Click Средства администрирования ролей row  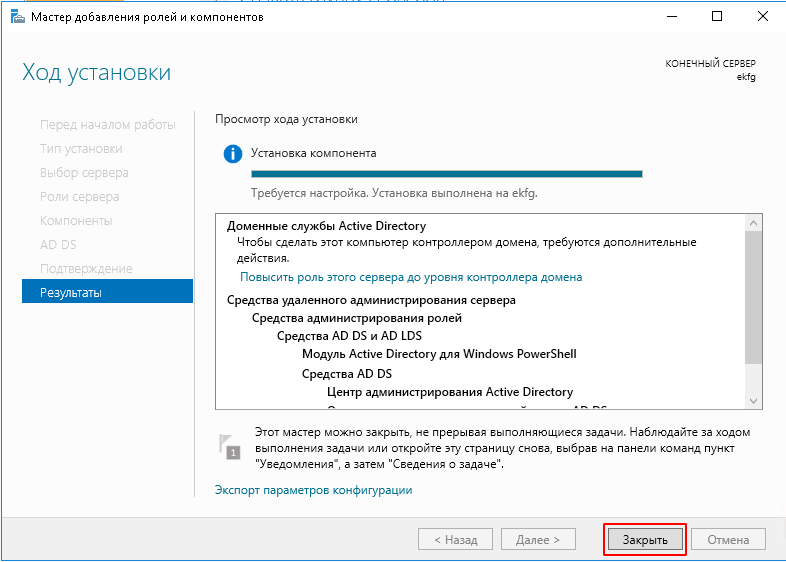(356, 318)
